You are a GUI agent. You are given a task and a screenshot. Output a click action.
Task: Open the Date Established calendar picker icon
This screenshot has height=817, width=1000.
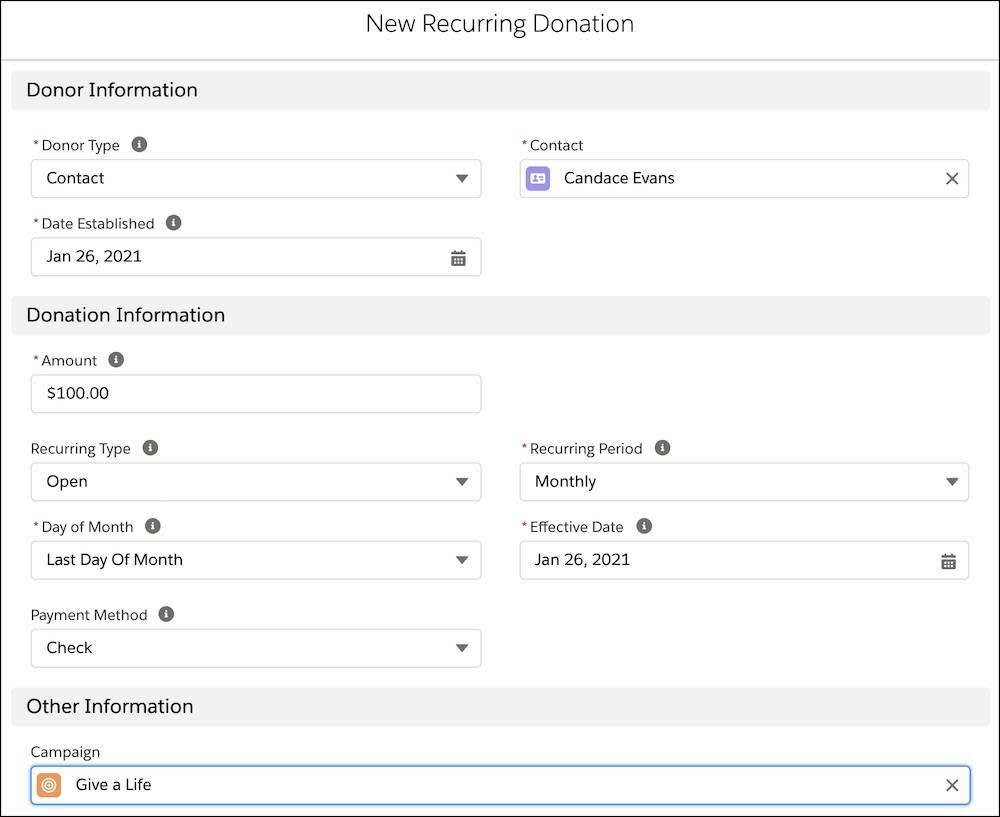(458, 257)
